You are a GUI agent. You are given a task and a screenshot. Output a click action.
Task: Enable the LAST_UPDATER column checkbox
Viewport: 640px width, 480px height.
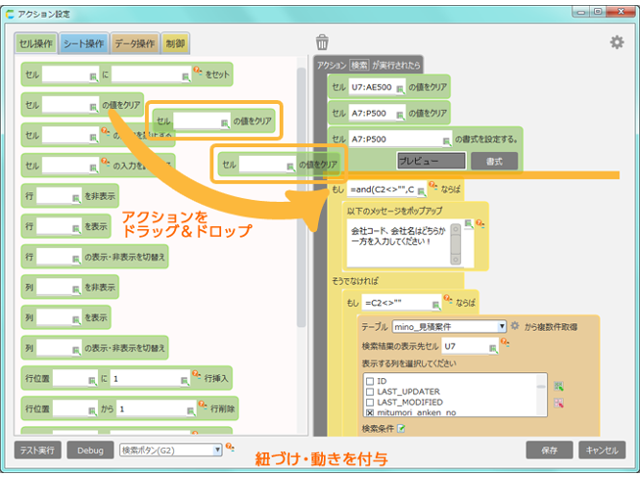(x=369, y=391)
